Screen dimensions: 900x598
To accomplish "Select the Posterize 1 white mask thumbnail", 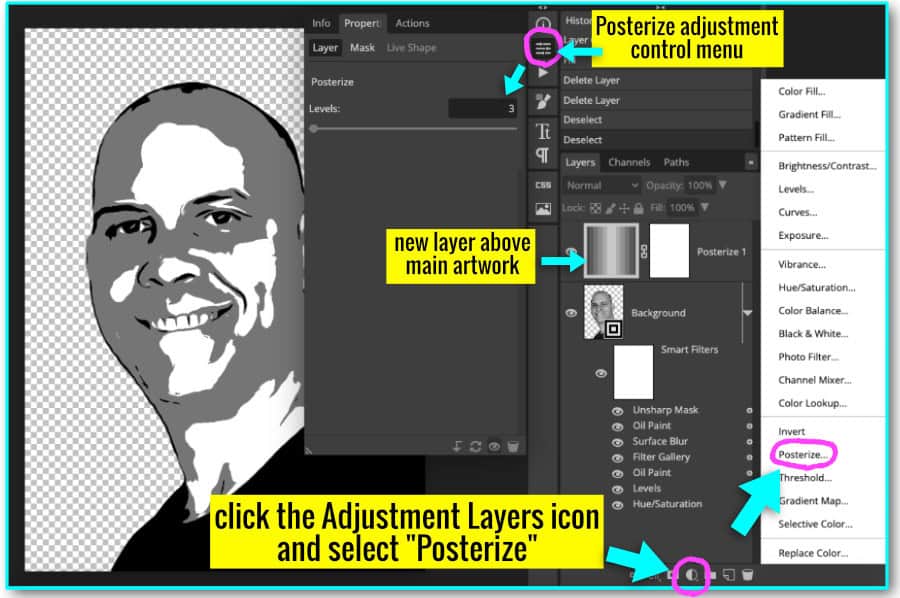I will tap(669, 251).
